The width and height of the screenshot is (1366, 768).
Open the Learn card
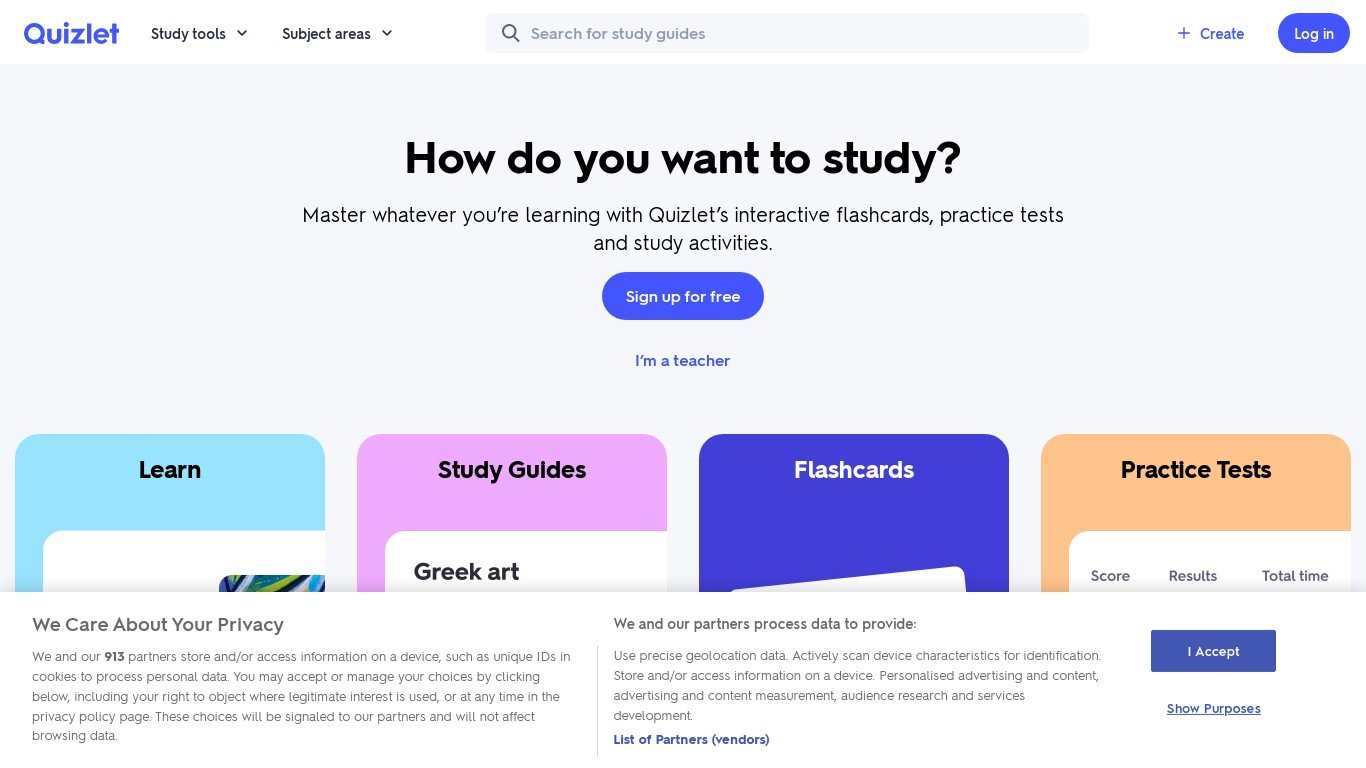pyautogui.click(x=170, y=470)
